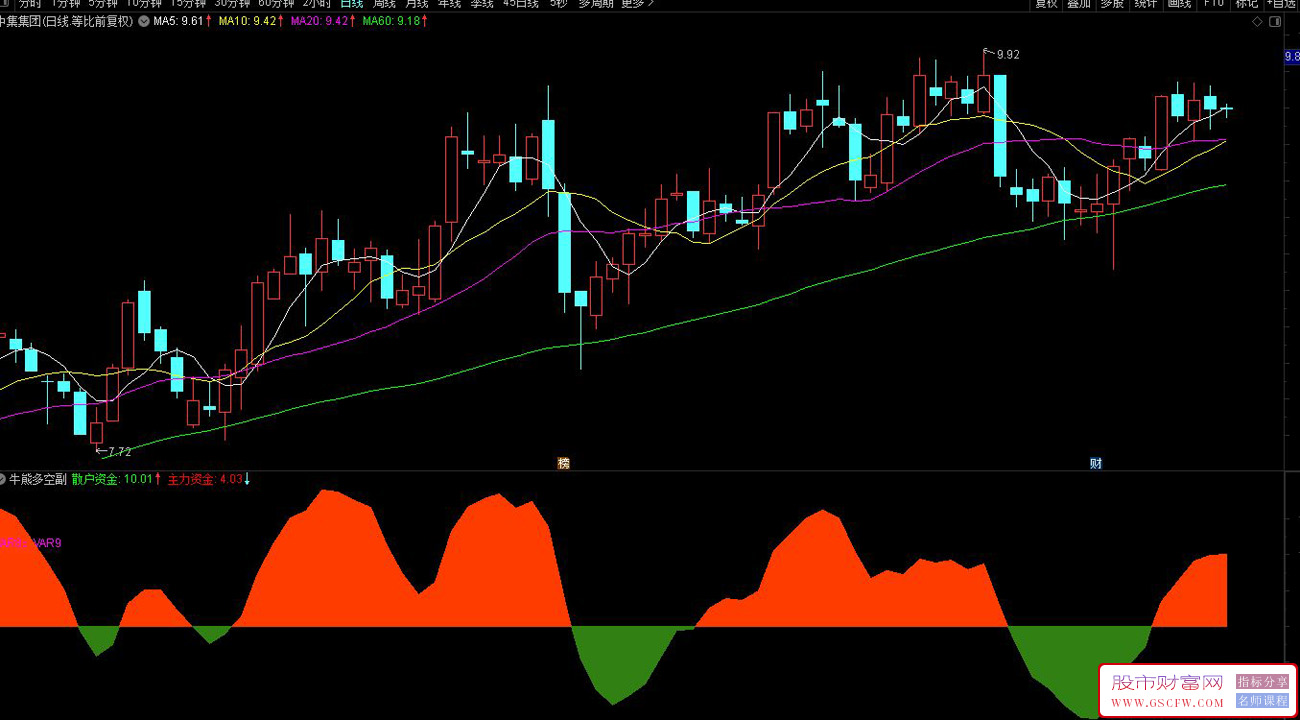Screen dimensions: 1300x720
Task: Click the blue current price tag on axis
Action: tap(1292, 57)
